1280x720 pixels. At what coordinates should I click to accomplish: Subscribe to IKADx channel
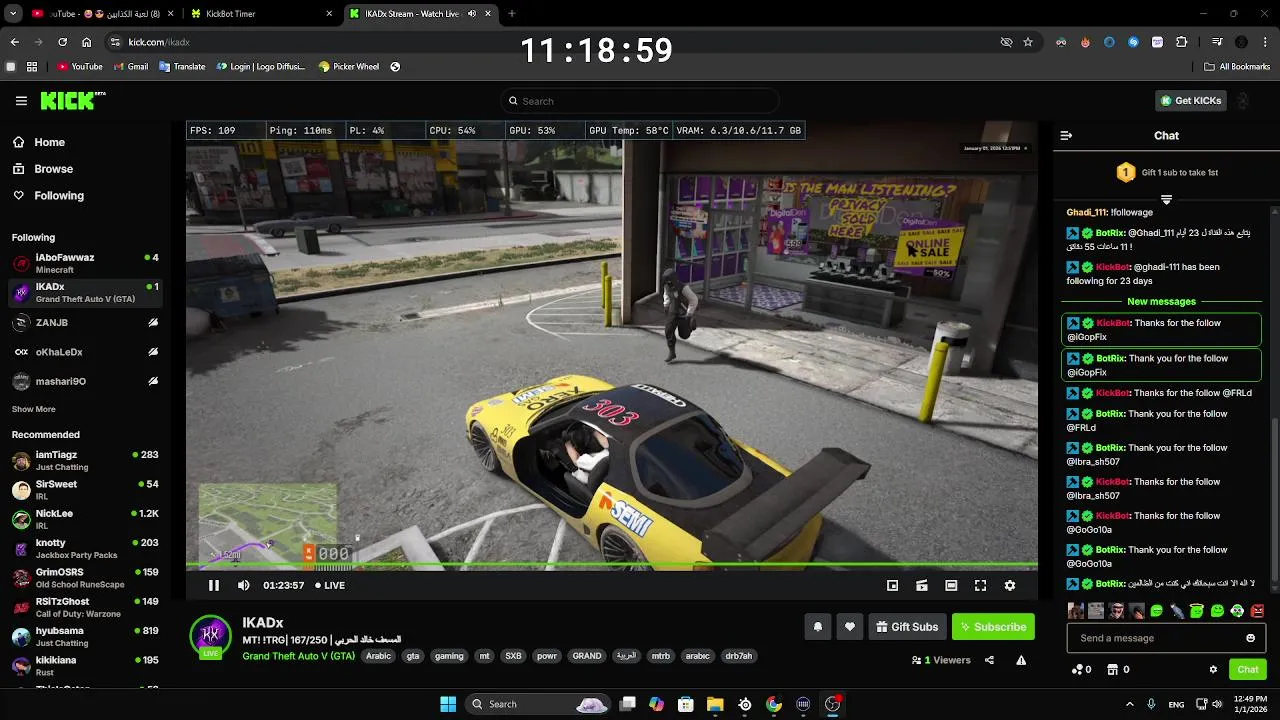pos(993,627)
